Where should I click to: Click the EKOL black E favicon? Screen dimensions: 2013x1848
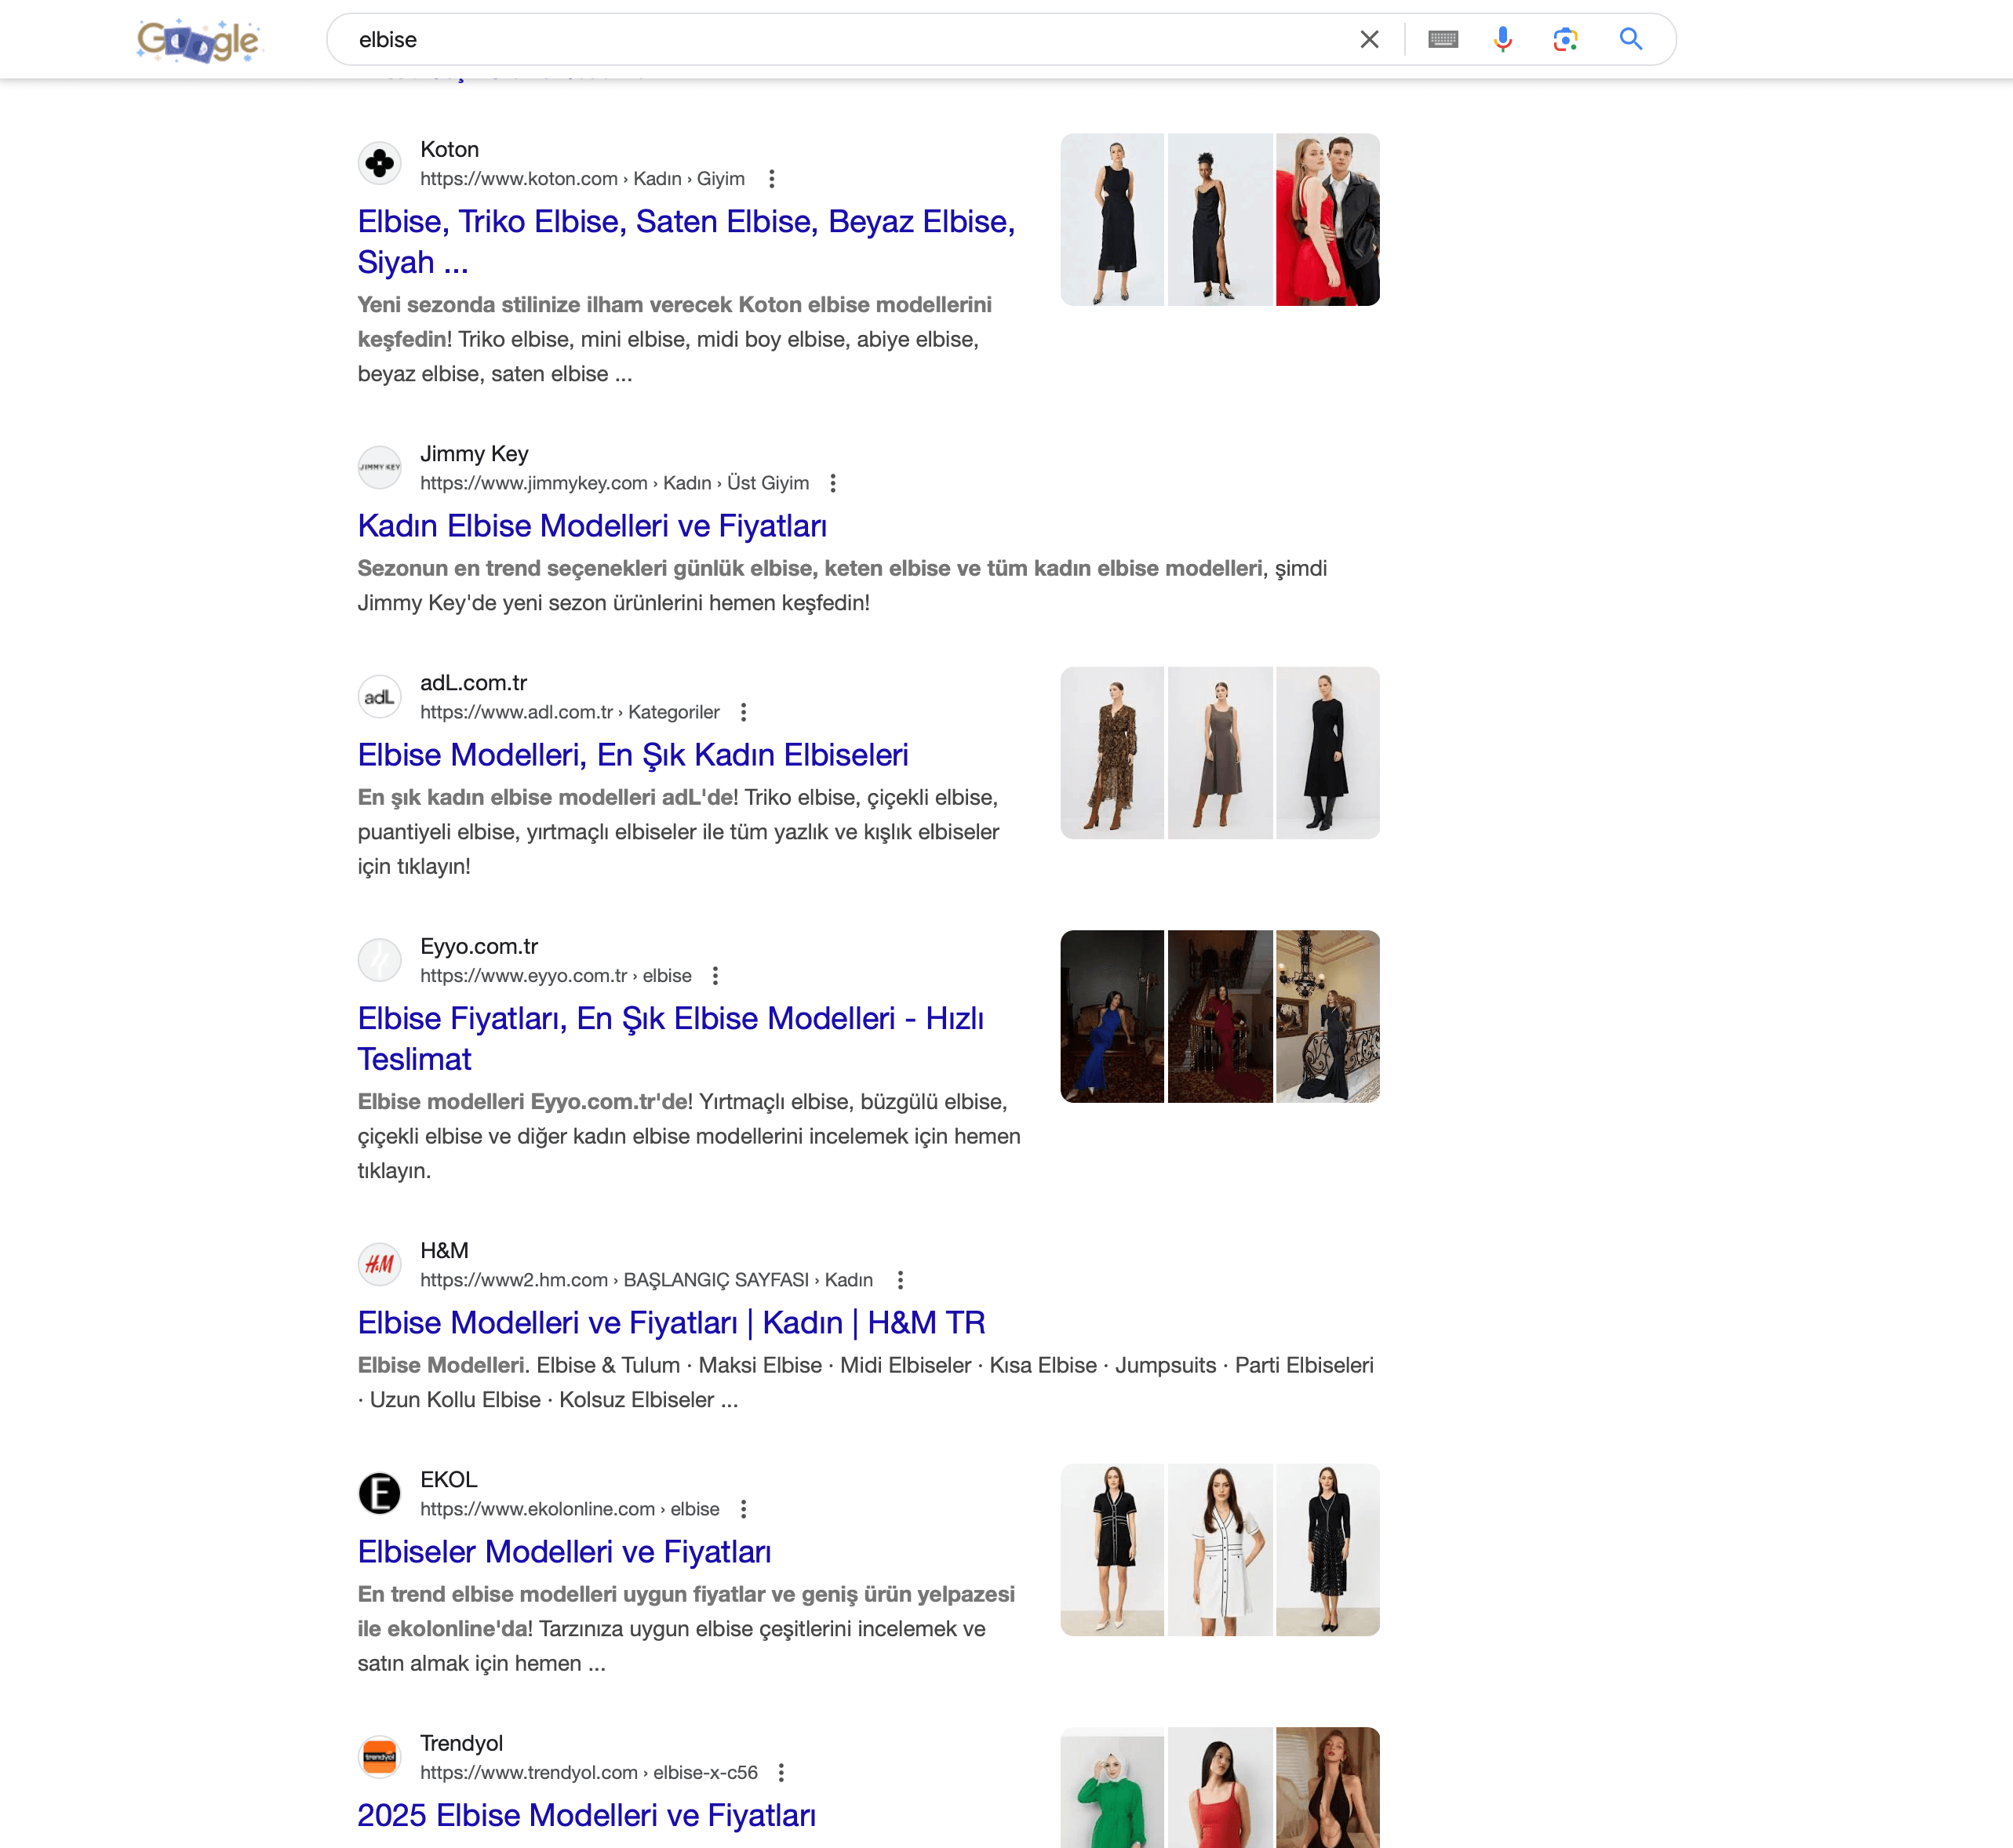pyautogui.click(x=380, y=1494)
